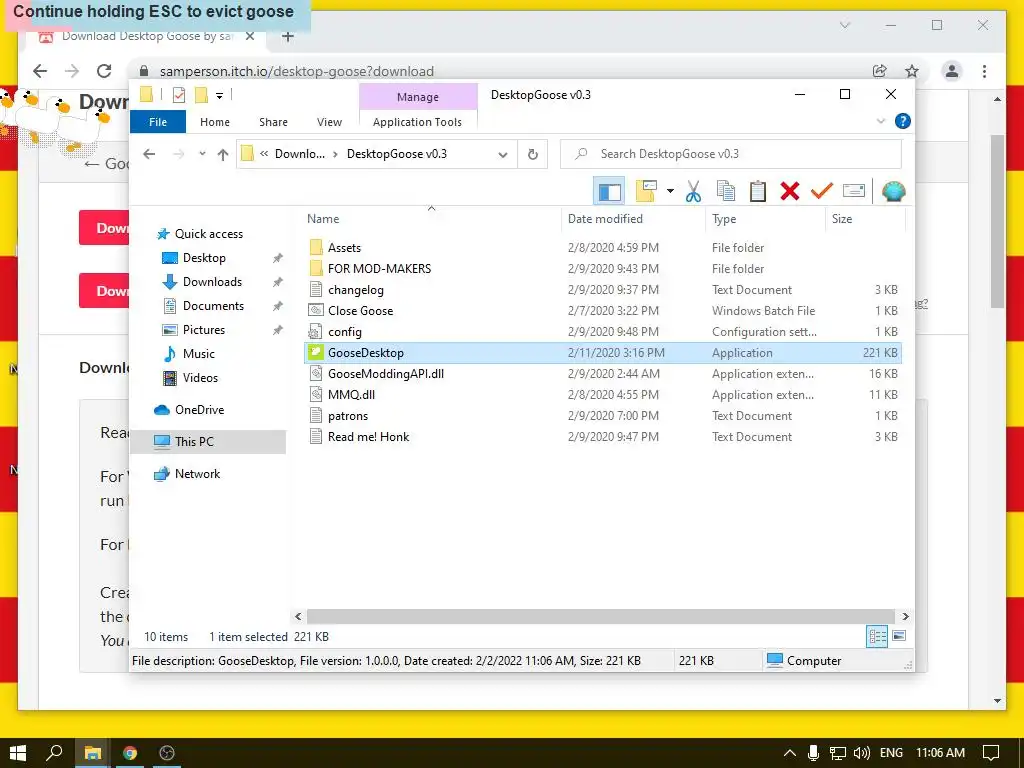Image resolution: width=1024 pixels, height=768 pixels.
Task: Select the Read me! Honk file
Action: click(603, 437)
